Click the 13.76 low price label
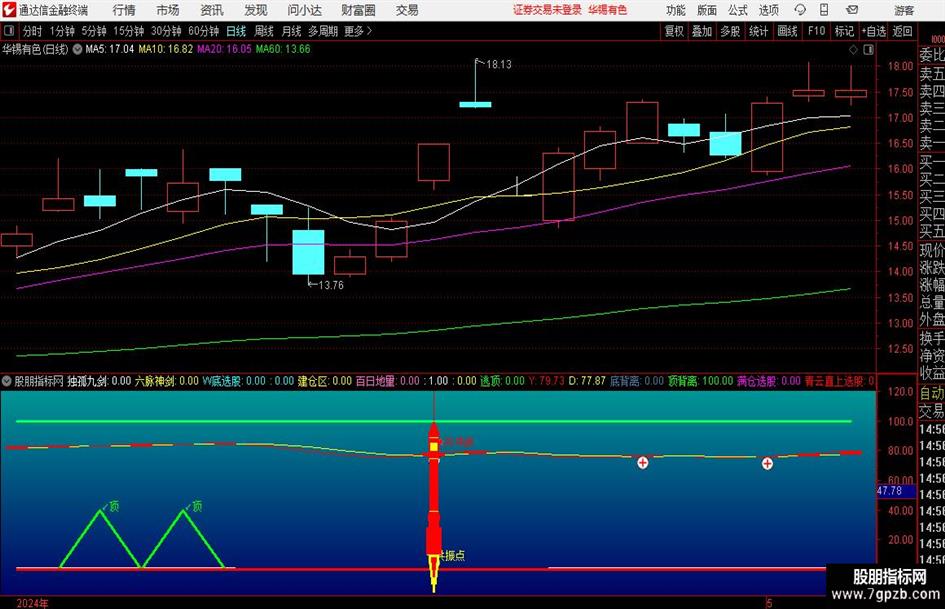The image size is (945, 609). click(x=331, y=285)
